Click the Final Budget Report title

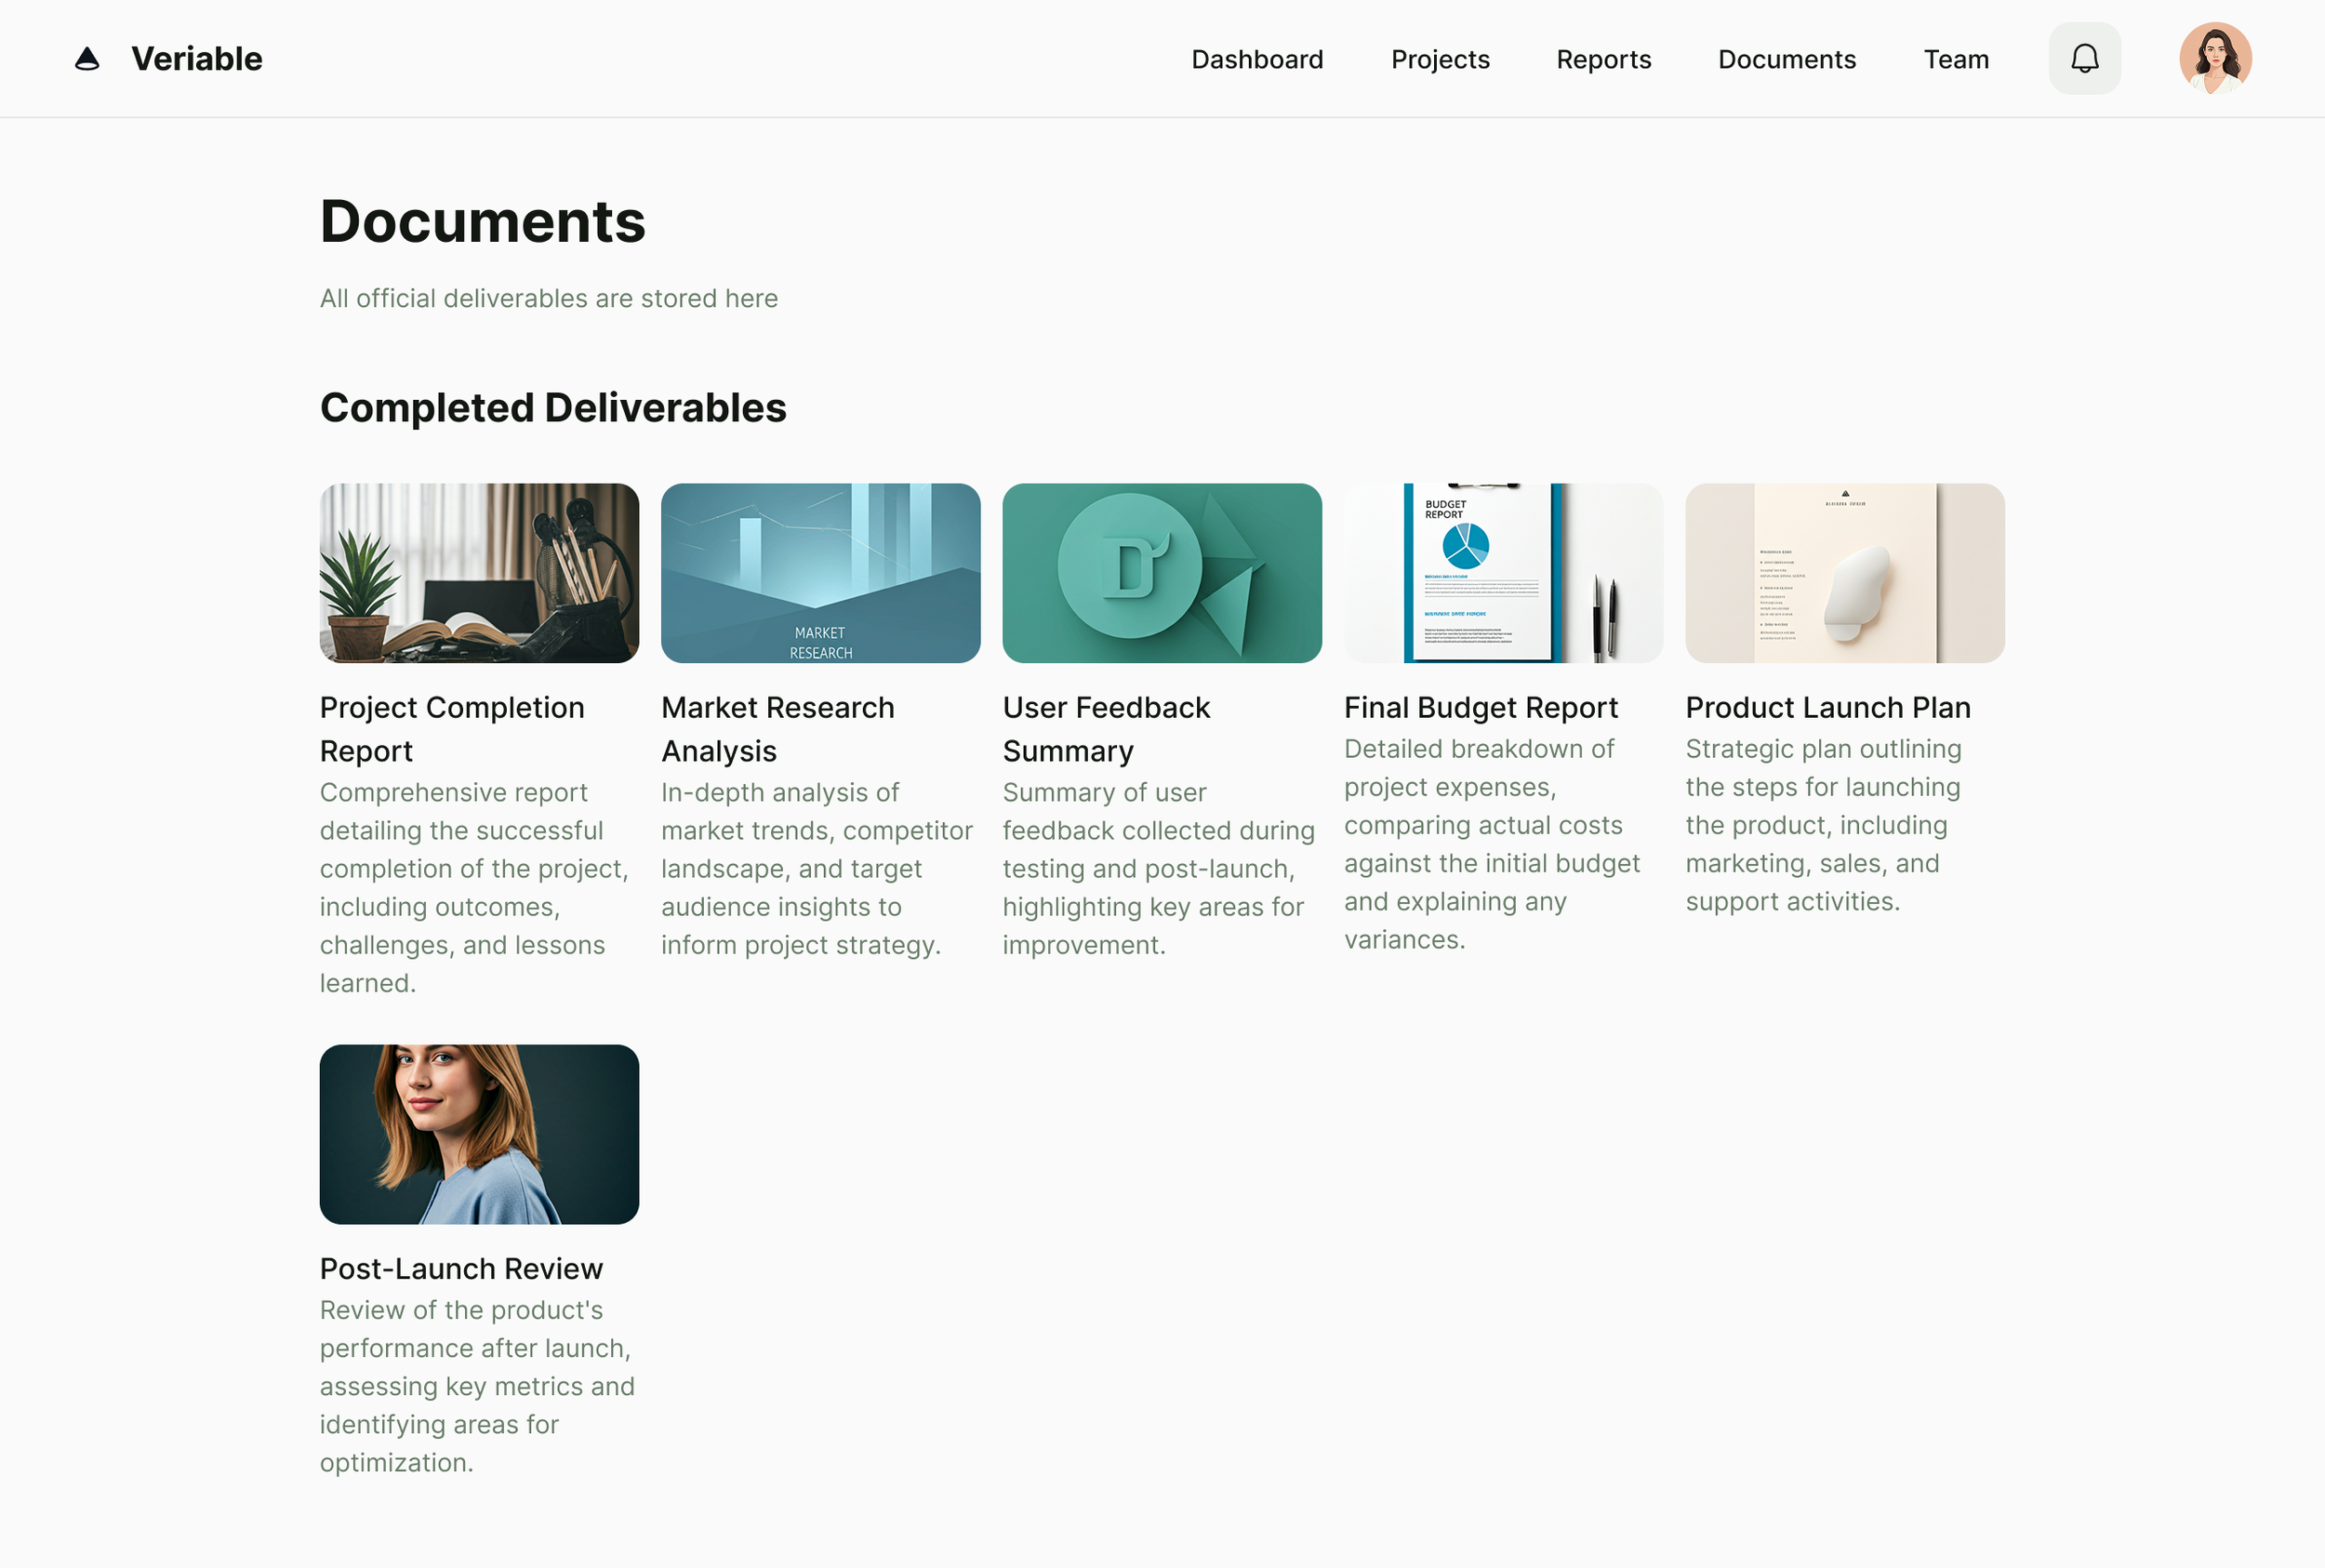(1480, 707)
